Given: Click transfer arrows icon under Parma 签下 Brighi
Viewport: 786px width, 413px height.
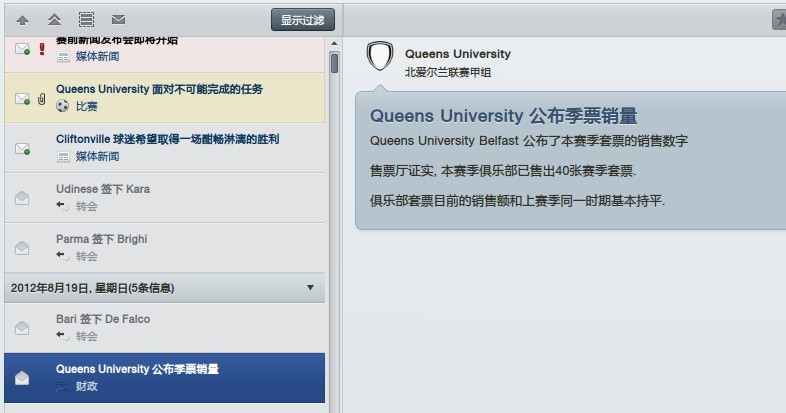Looking at the screenshot, I should (63, 256).
